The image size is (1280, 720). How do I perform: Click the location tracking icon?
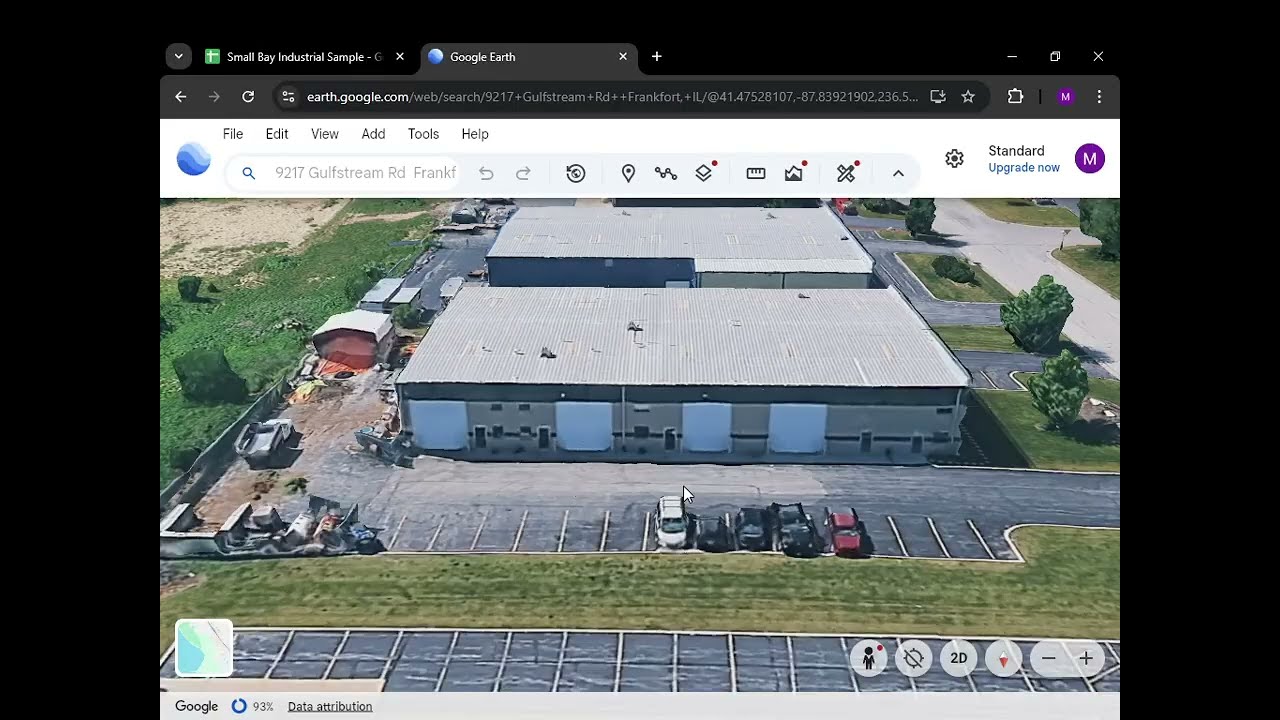coord(913,658)
